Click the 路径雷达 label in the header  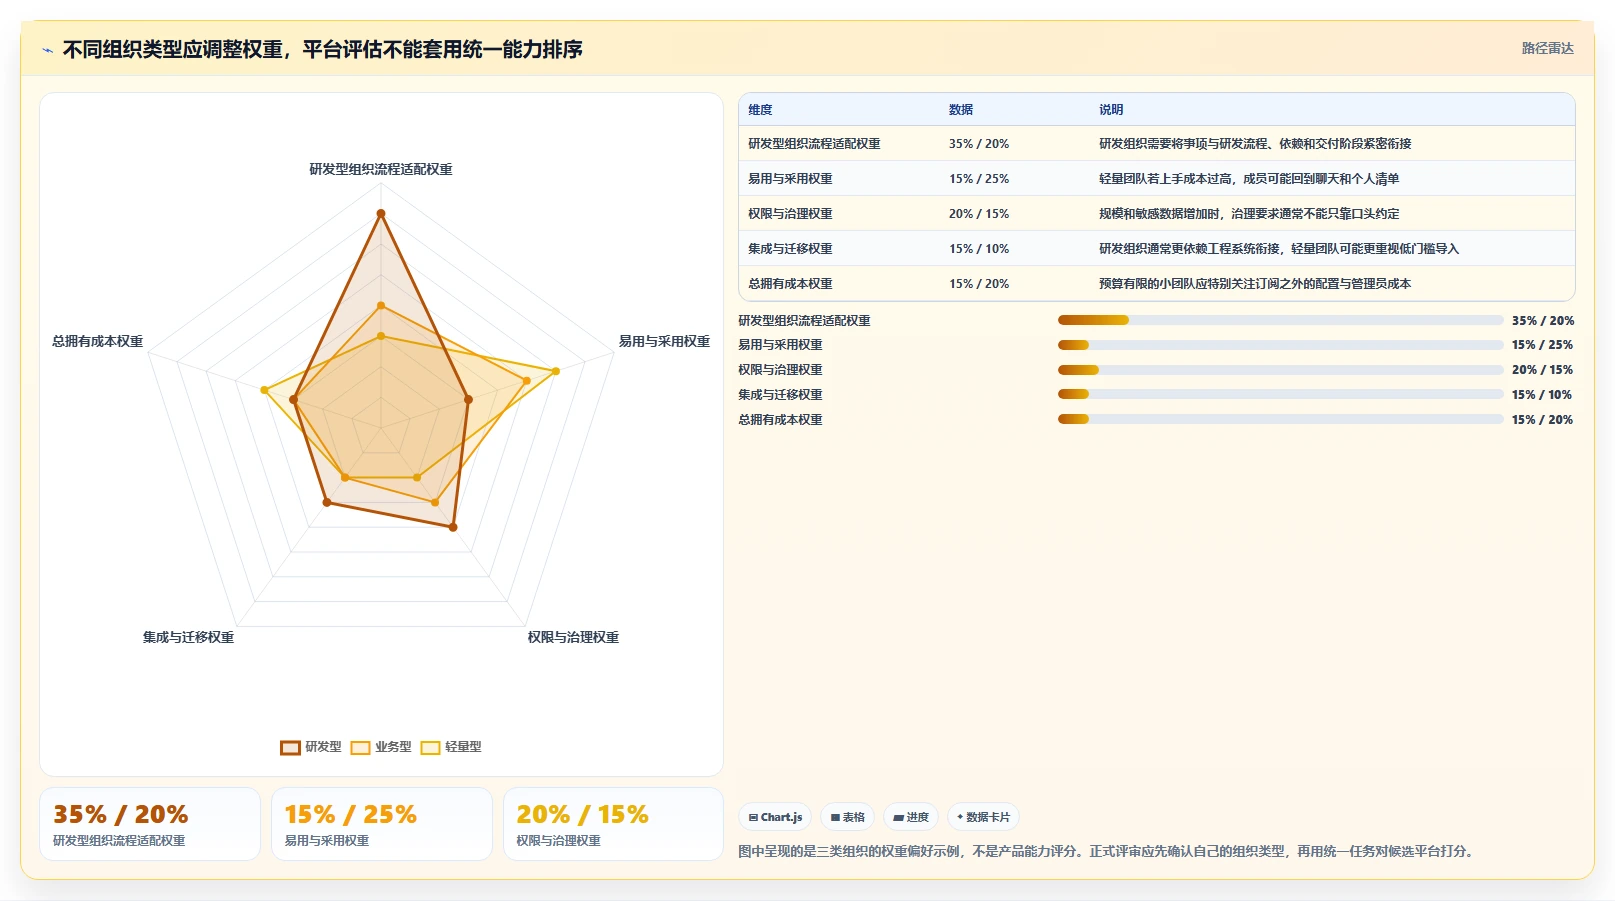tap(1547, 48)
